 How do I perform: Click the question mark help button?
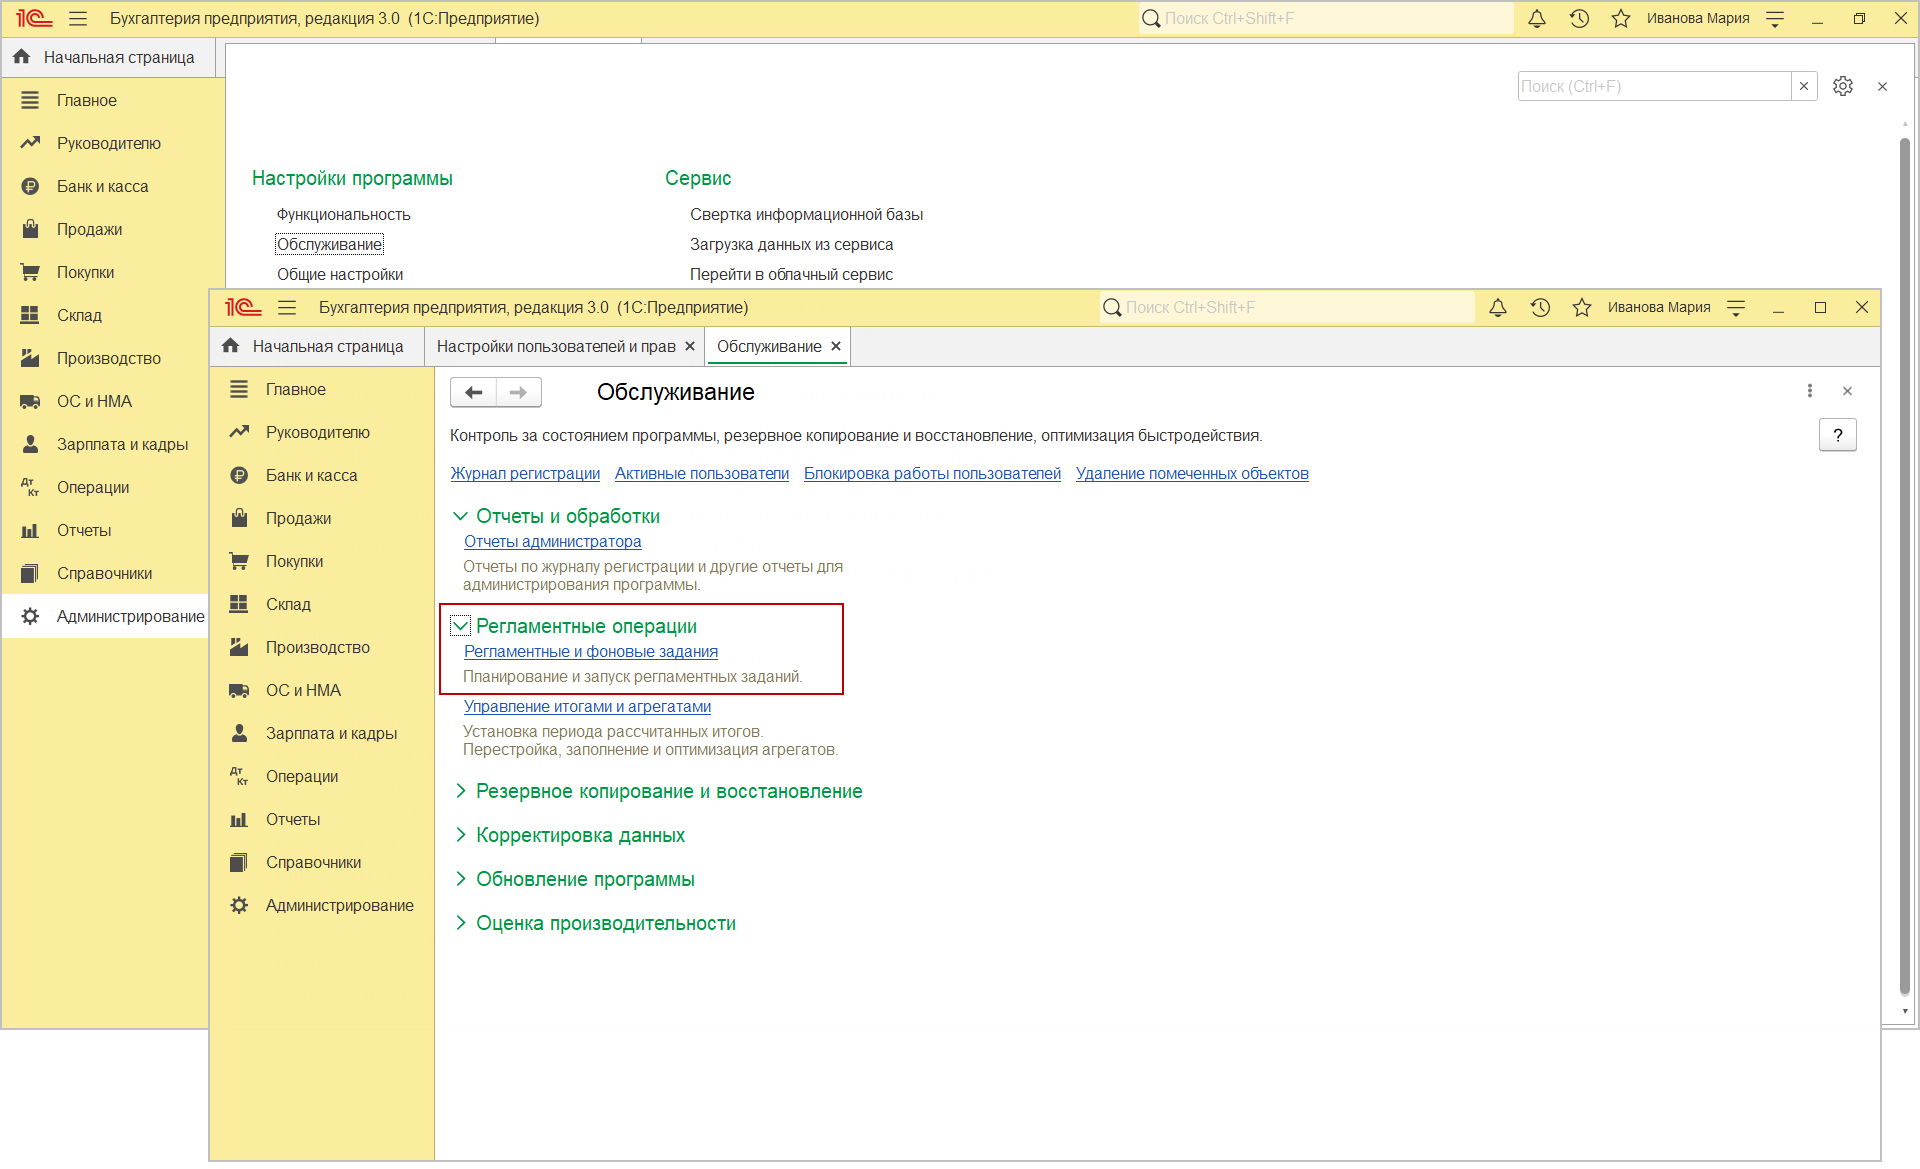click(x=1837, y=435)
